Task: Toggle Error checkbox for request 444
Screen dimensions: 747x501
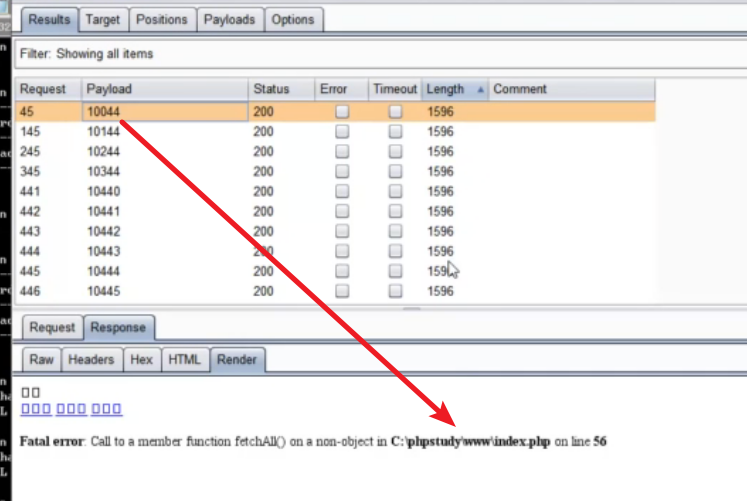Action: coord(342,251)
